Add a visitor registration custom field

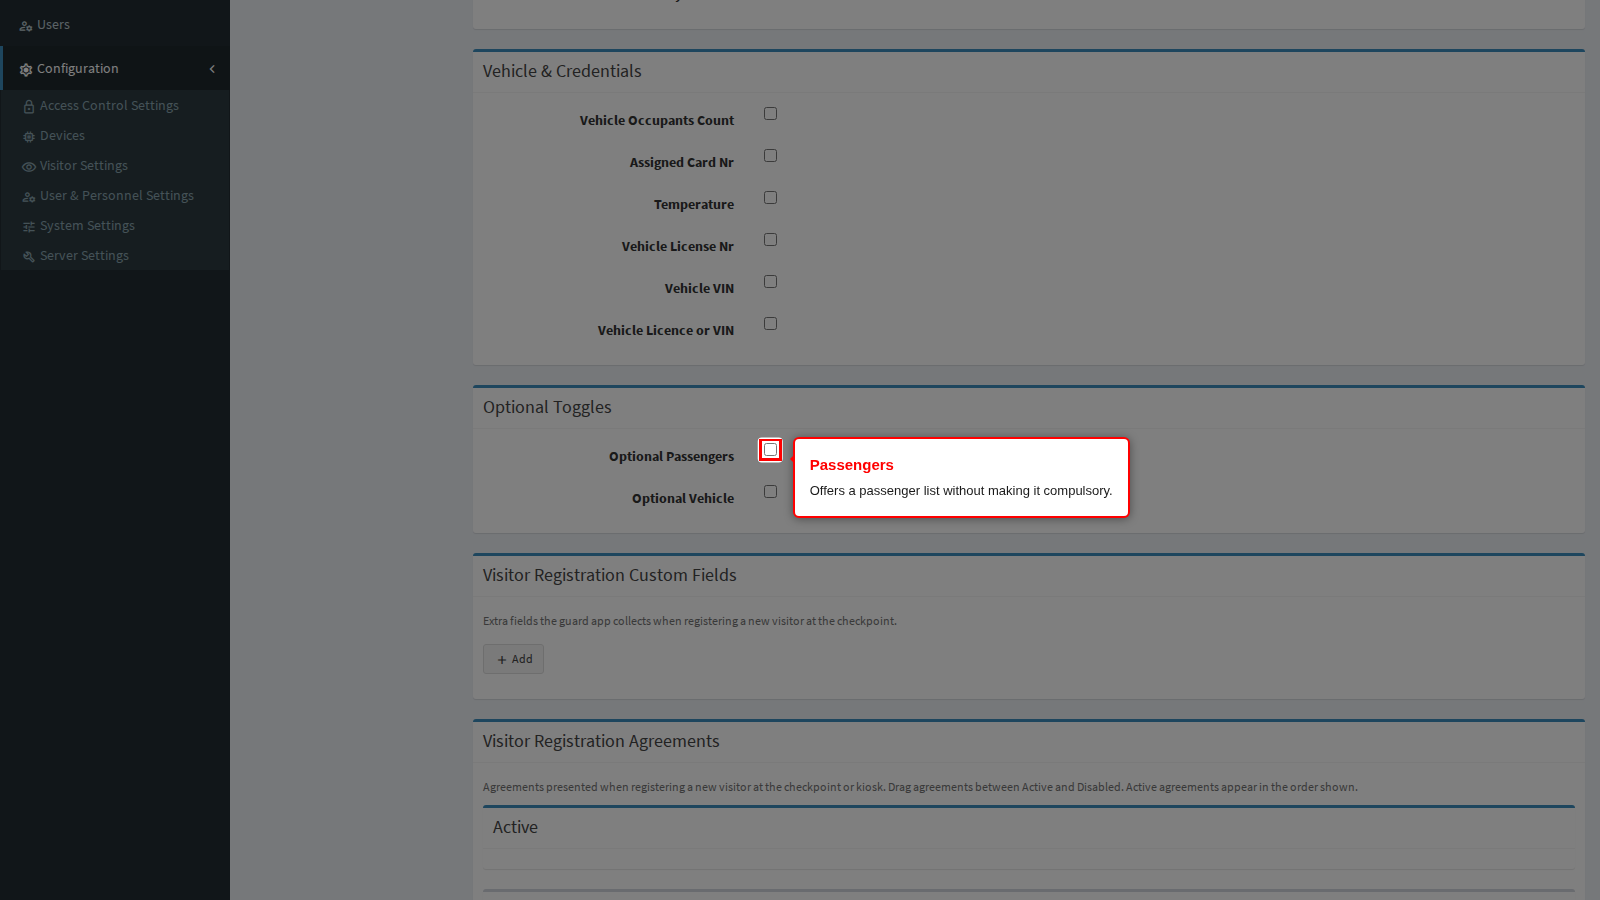pos(513,659)
